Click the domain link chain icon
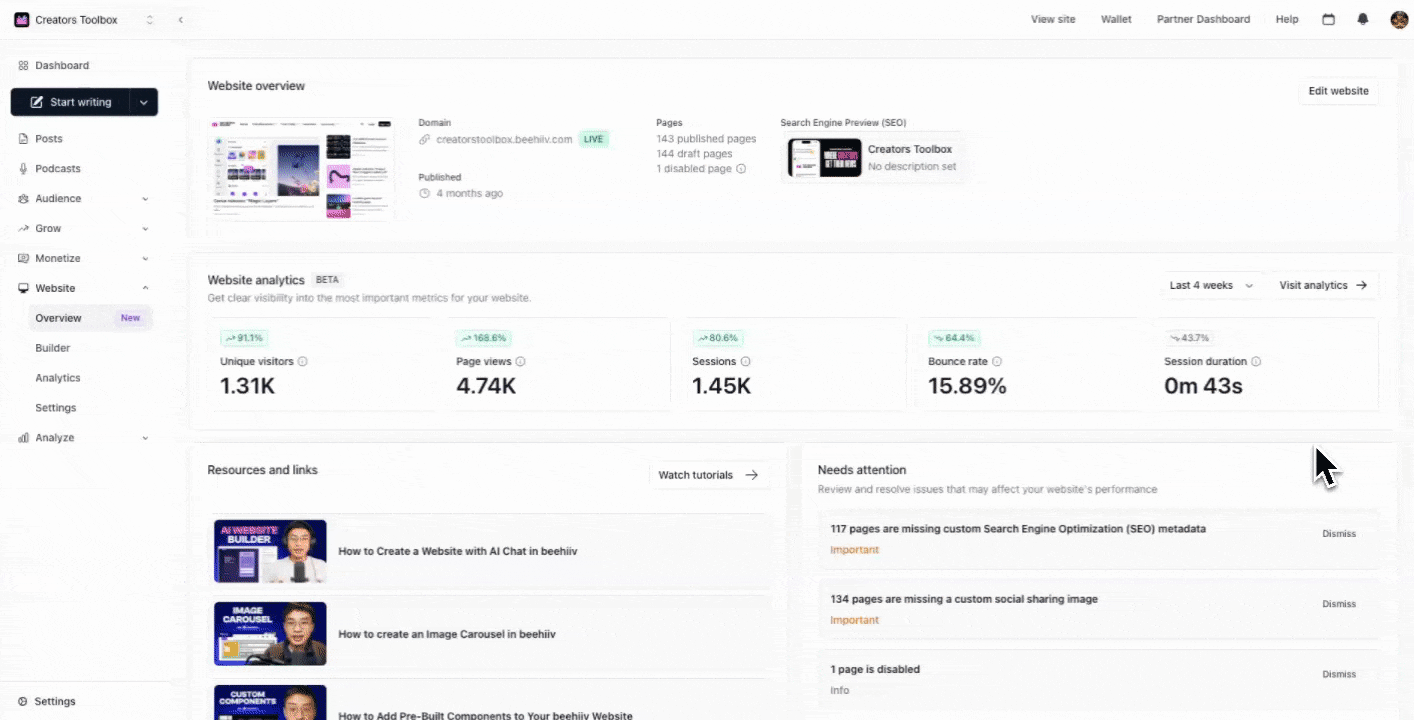The height and width of the screenshot is (720, 1414). [x=425, y=139]
